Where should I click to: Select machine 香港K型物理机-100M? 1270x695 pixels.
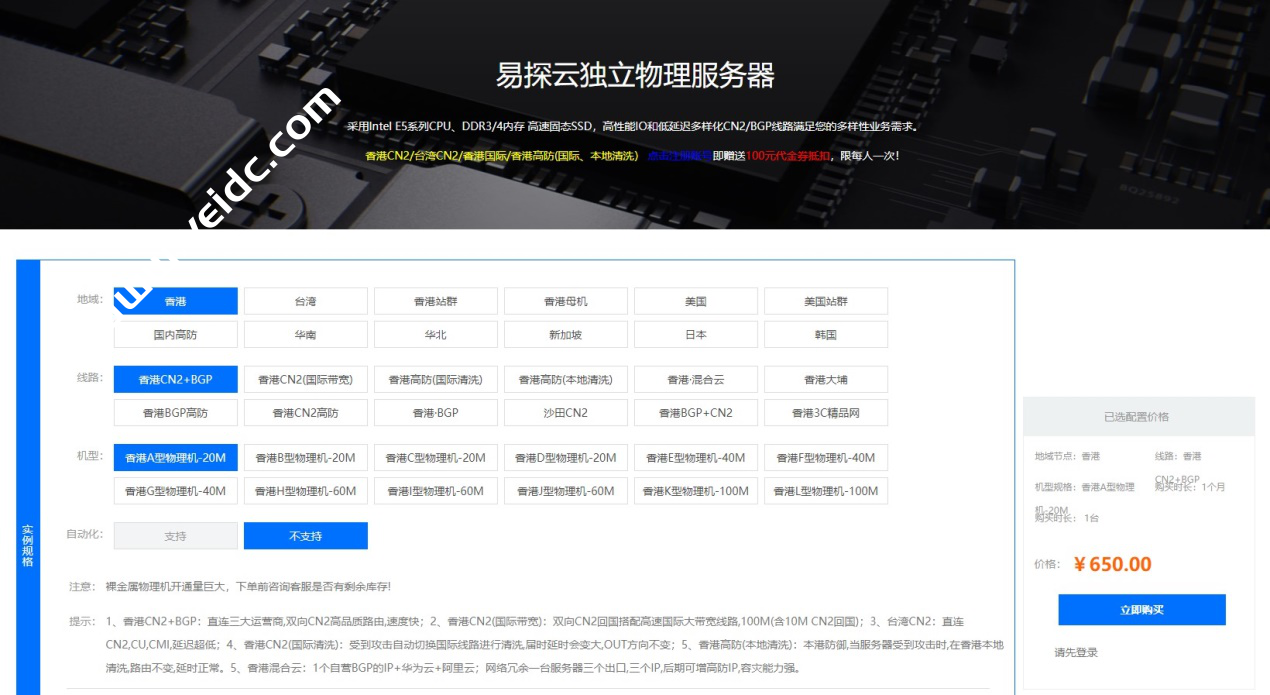click(696, 491)
